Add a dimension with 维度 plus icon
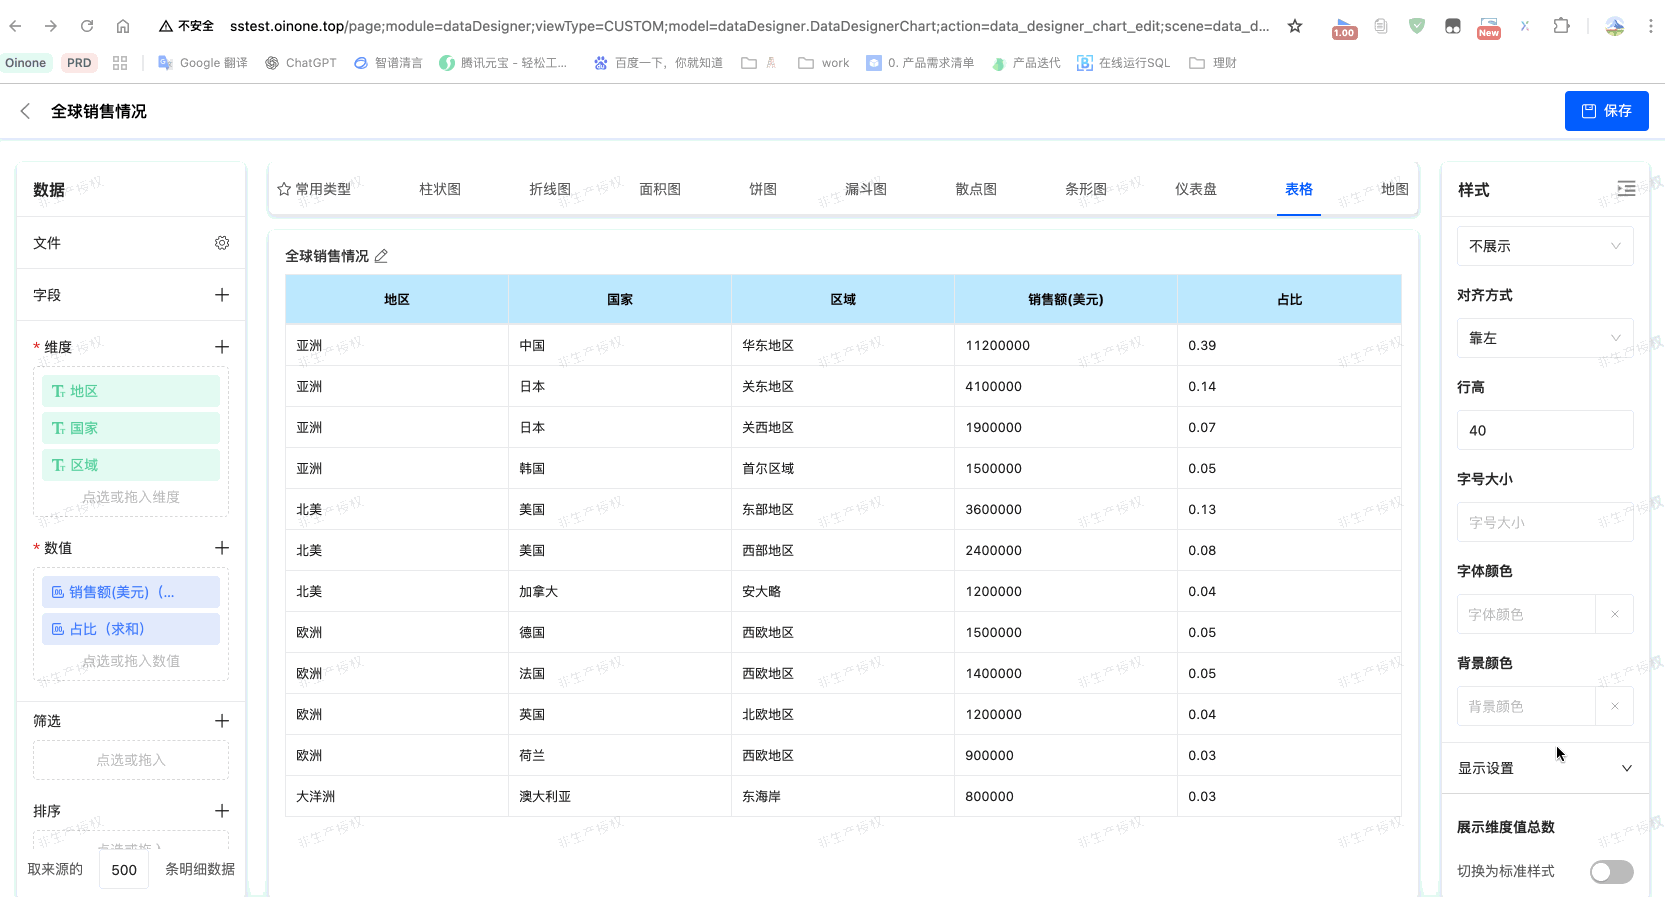The height and width of the screenshot is (897, 1665). 222,347
